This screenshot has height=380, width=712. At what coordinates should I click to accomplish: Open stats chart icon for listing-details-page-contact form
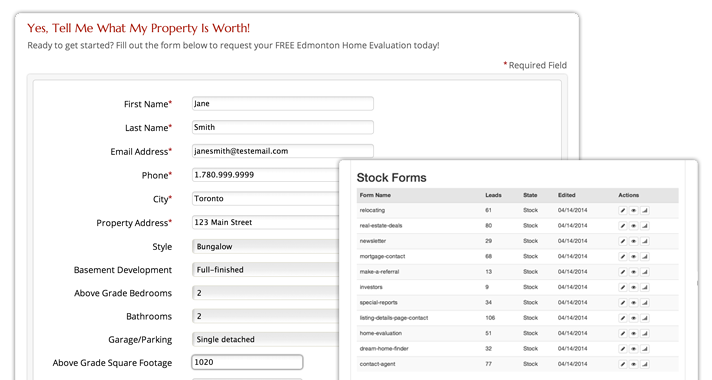pyautogui.click(x=645, y=318)
